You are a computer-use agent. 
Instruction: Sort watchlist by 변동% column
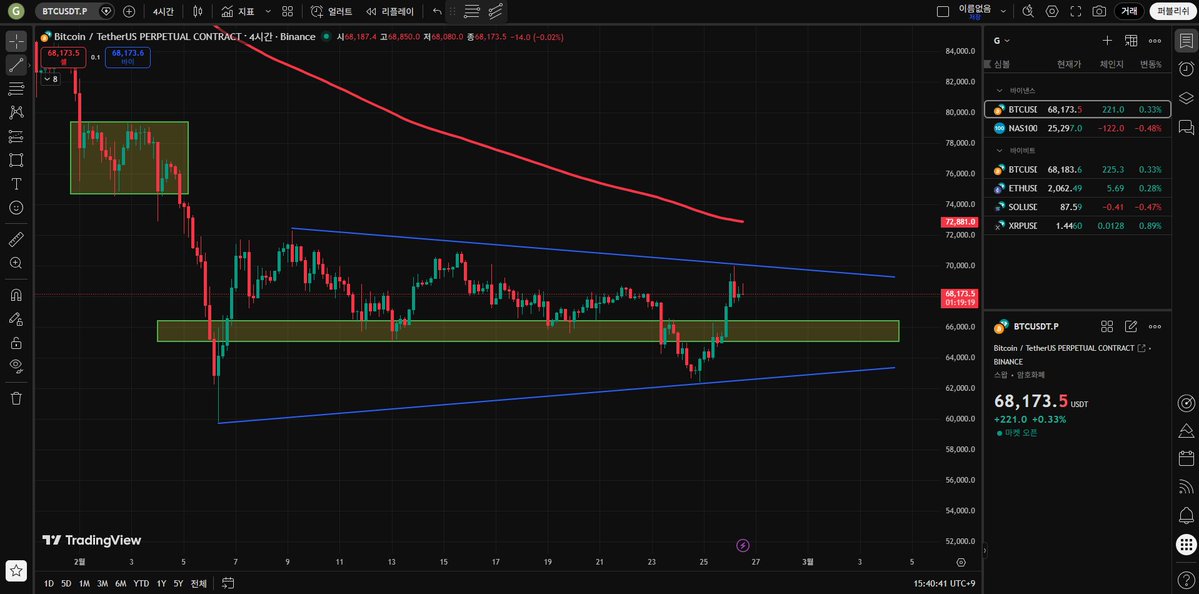[x=1151, y=64]
